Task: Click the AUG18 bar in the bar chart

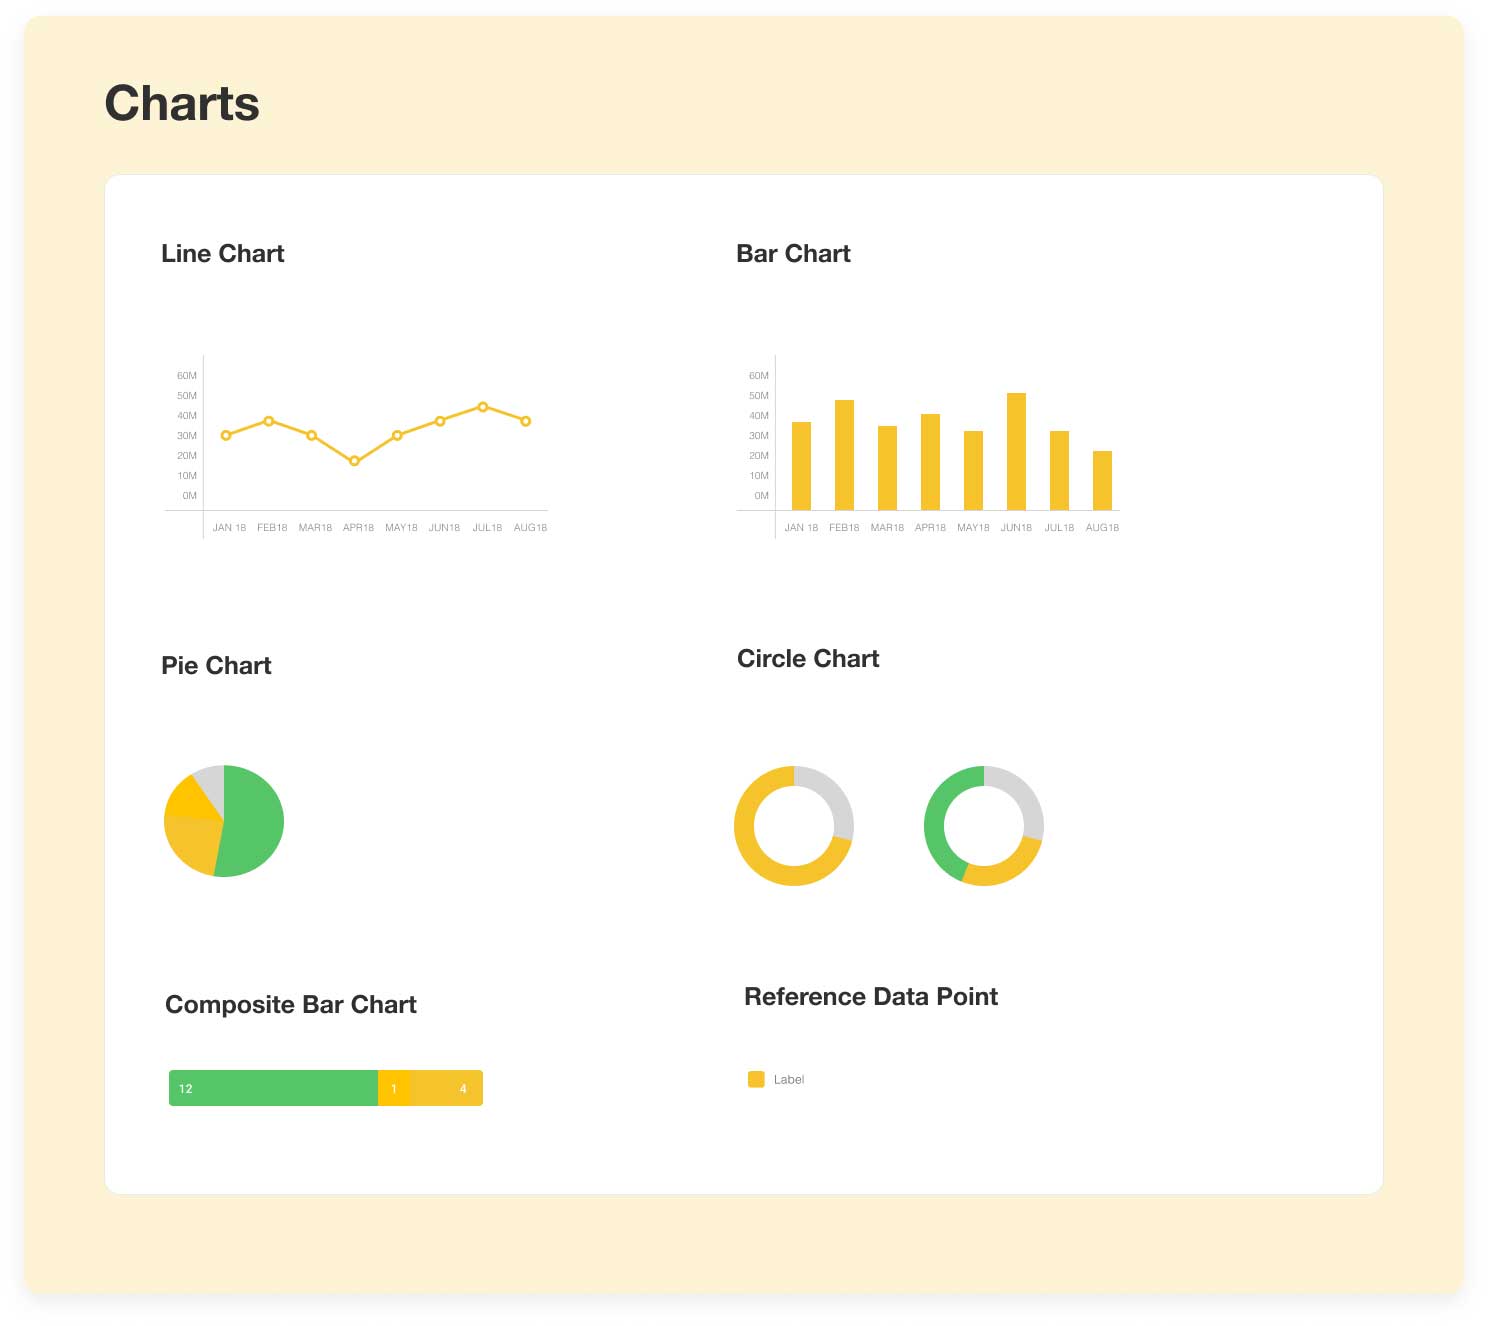Action: 1102,480
